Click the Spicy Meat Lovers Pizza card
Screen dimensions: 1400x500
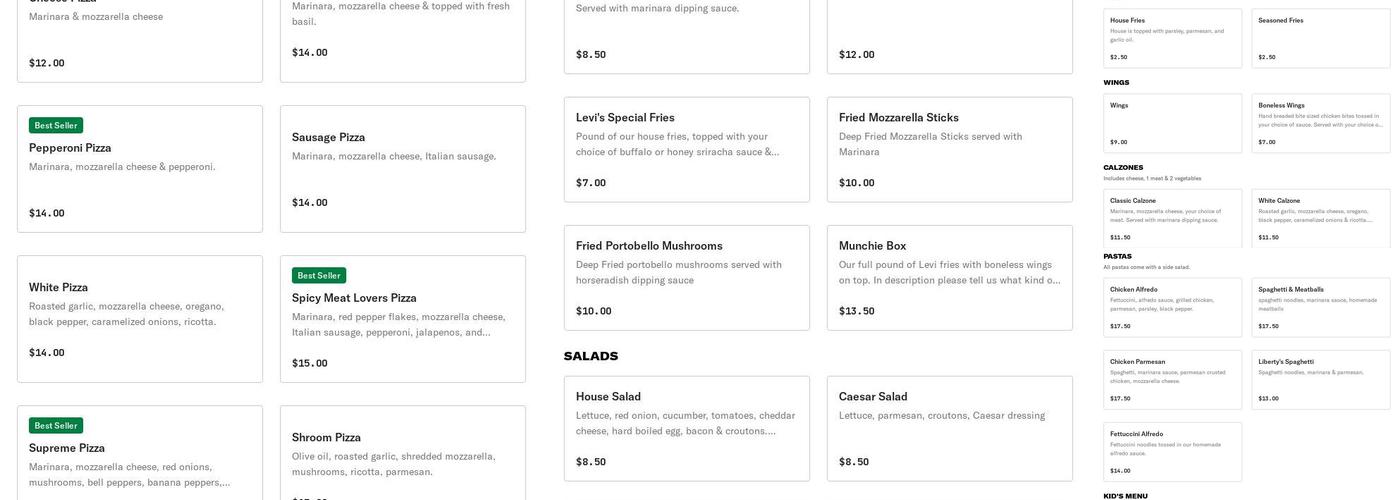(x=402, y=318)
